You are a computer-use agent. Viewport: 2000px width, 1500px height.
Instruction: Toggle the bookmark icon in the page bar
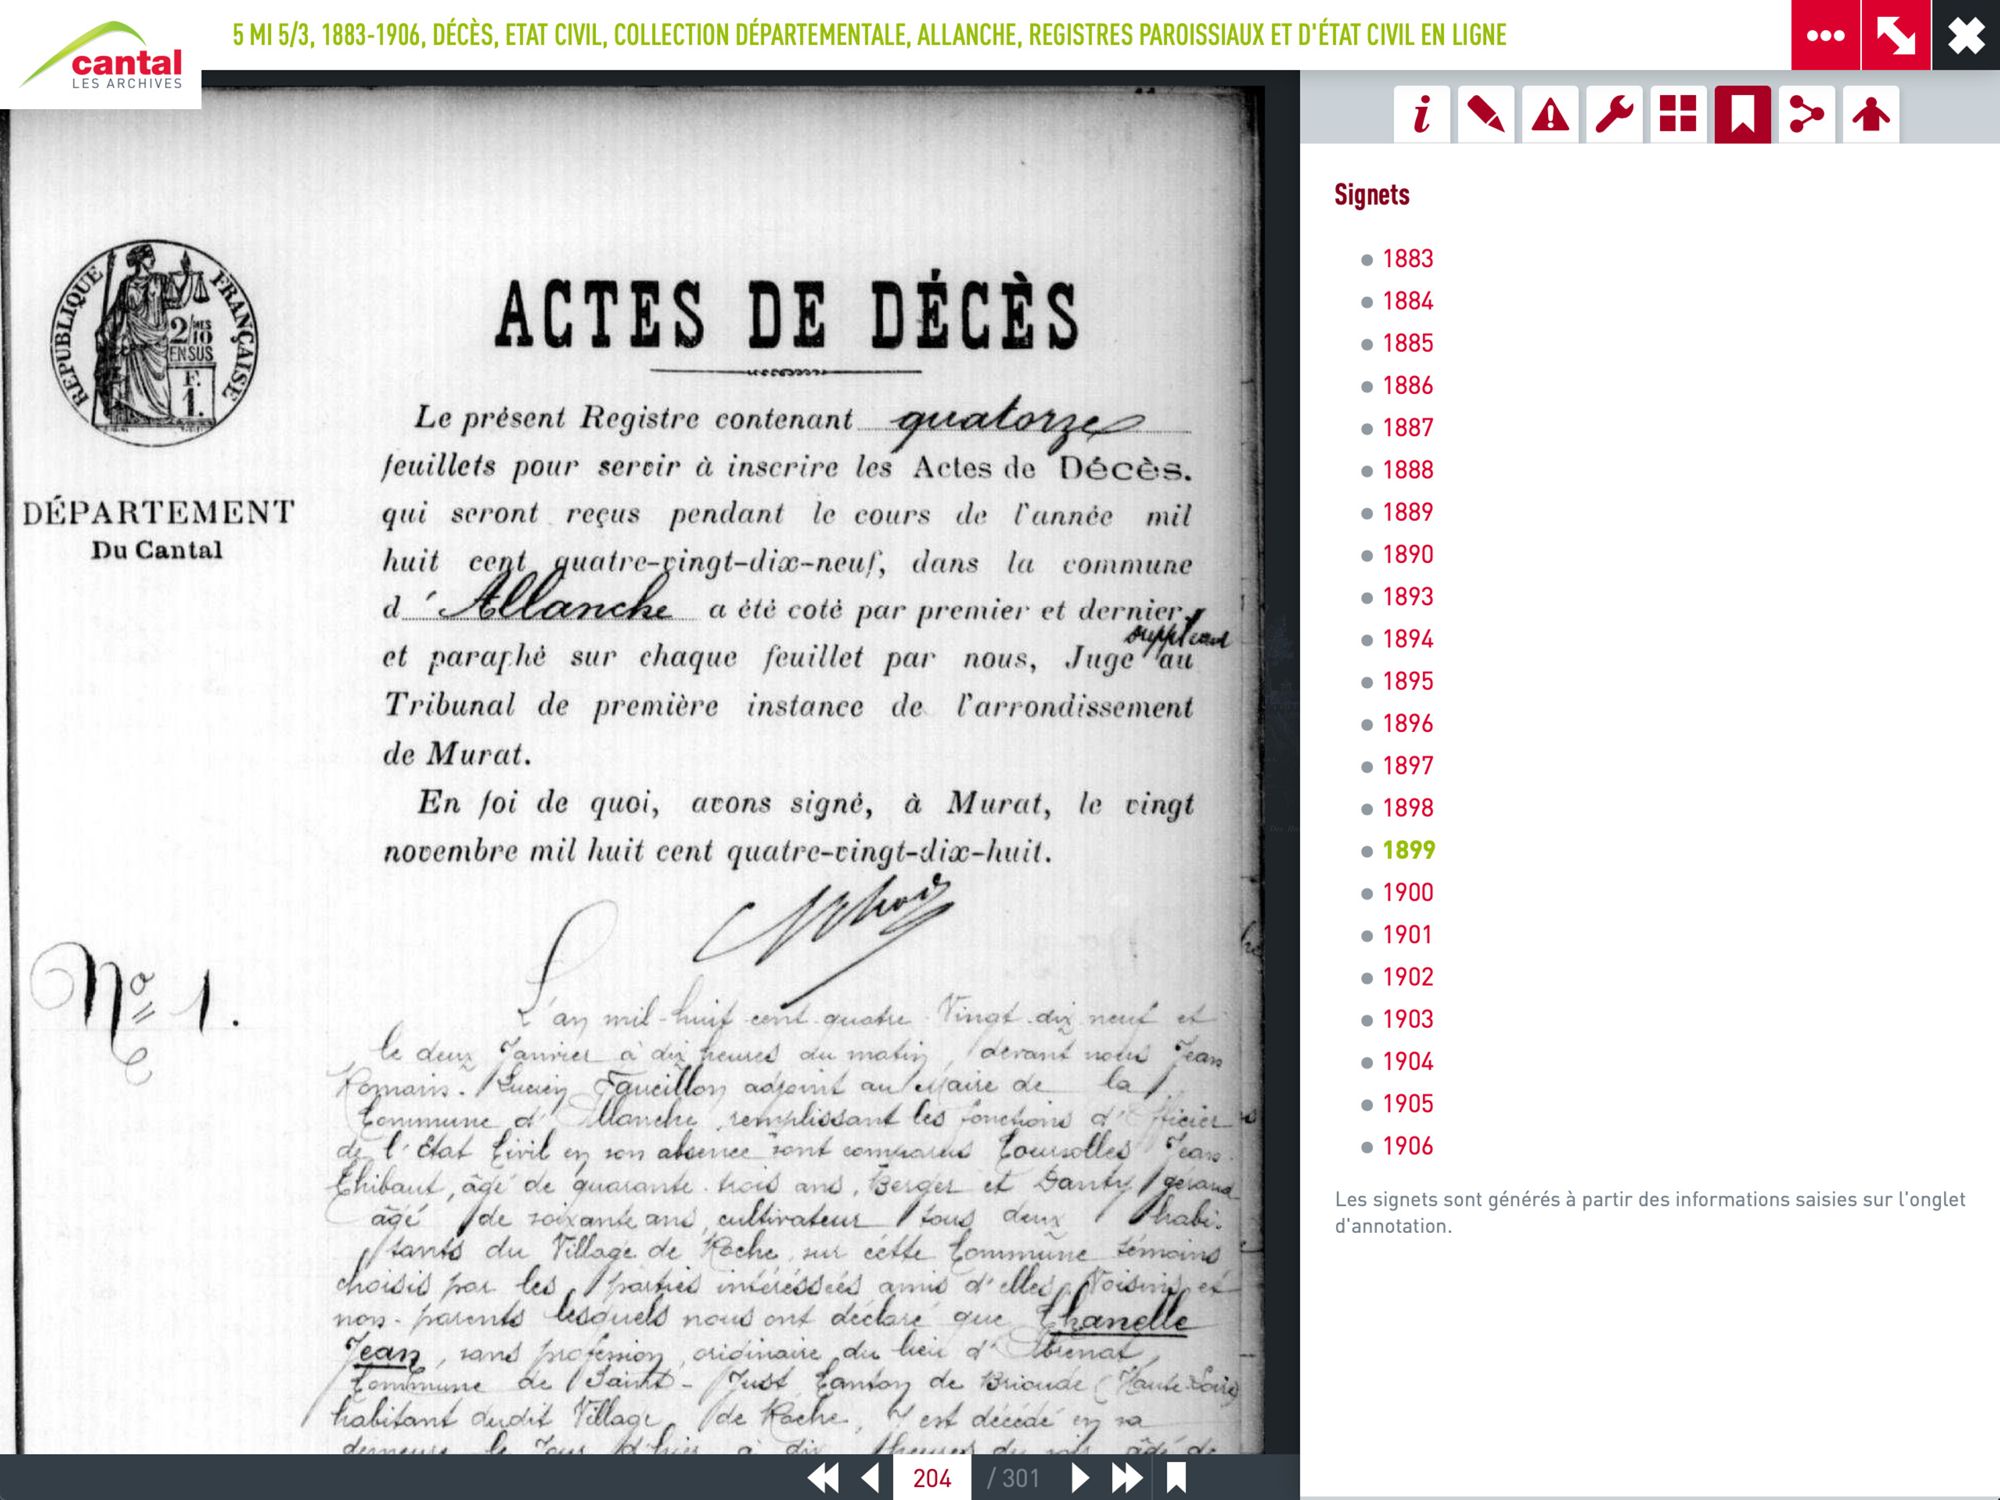point(1176,1478)
